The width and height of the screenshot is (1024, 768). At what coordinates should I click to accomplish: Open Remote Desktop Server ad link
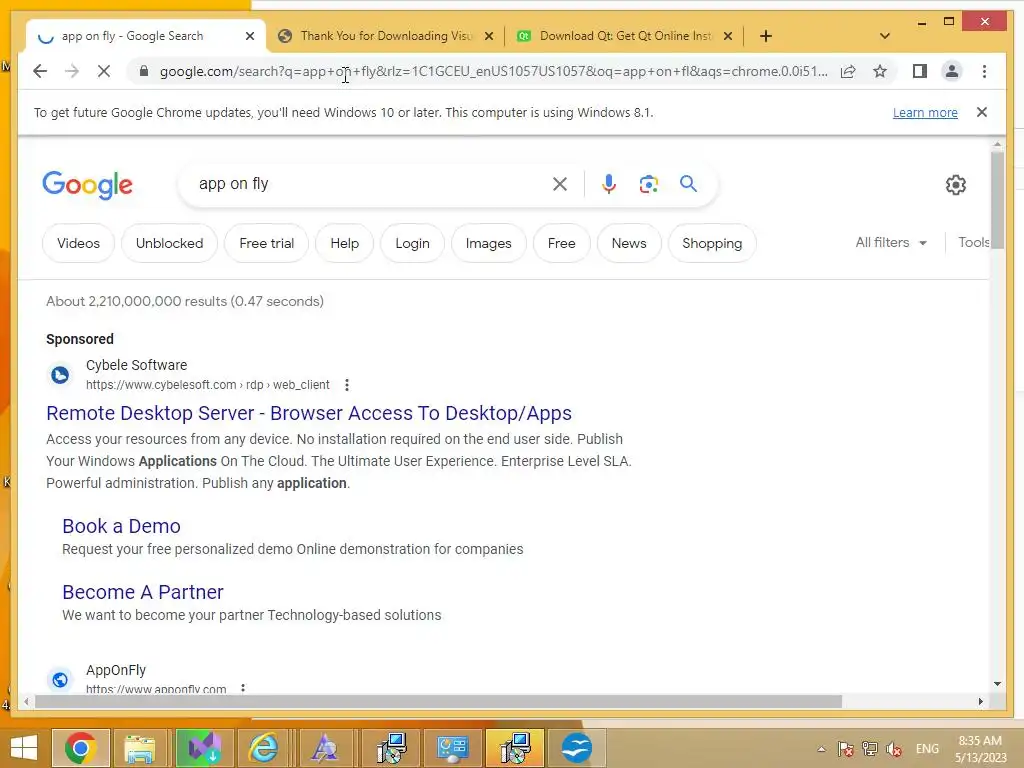pos(309,413)
